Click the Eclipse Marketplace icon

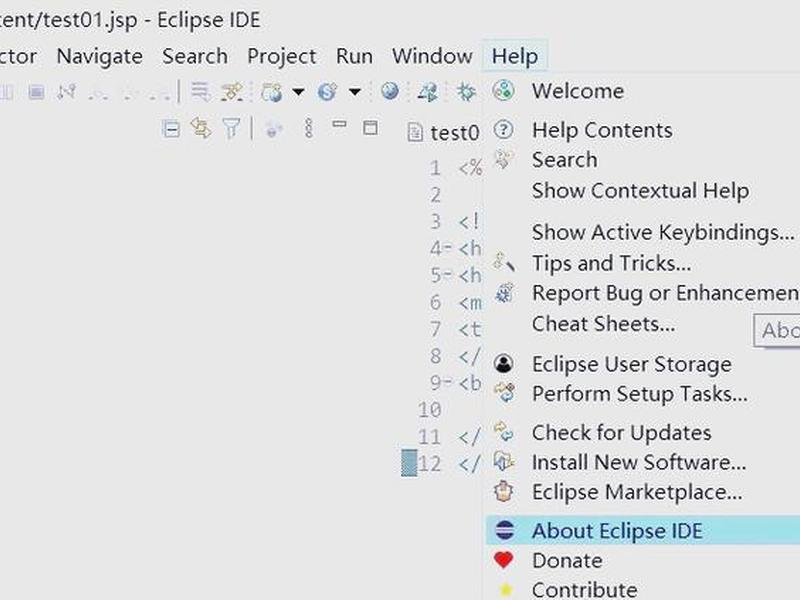point(504,491)
